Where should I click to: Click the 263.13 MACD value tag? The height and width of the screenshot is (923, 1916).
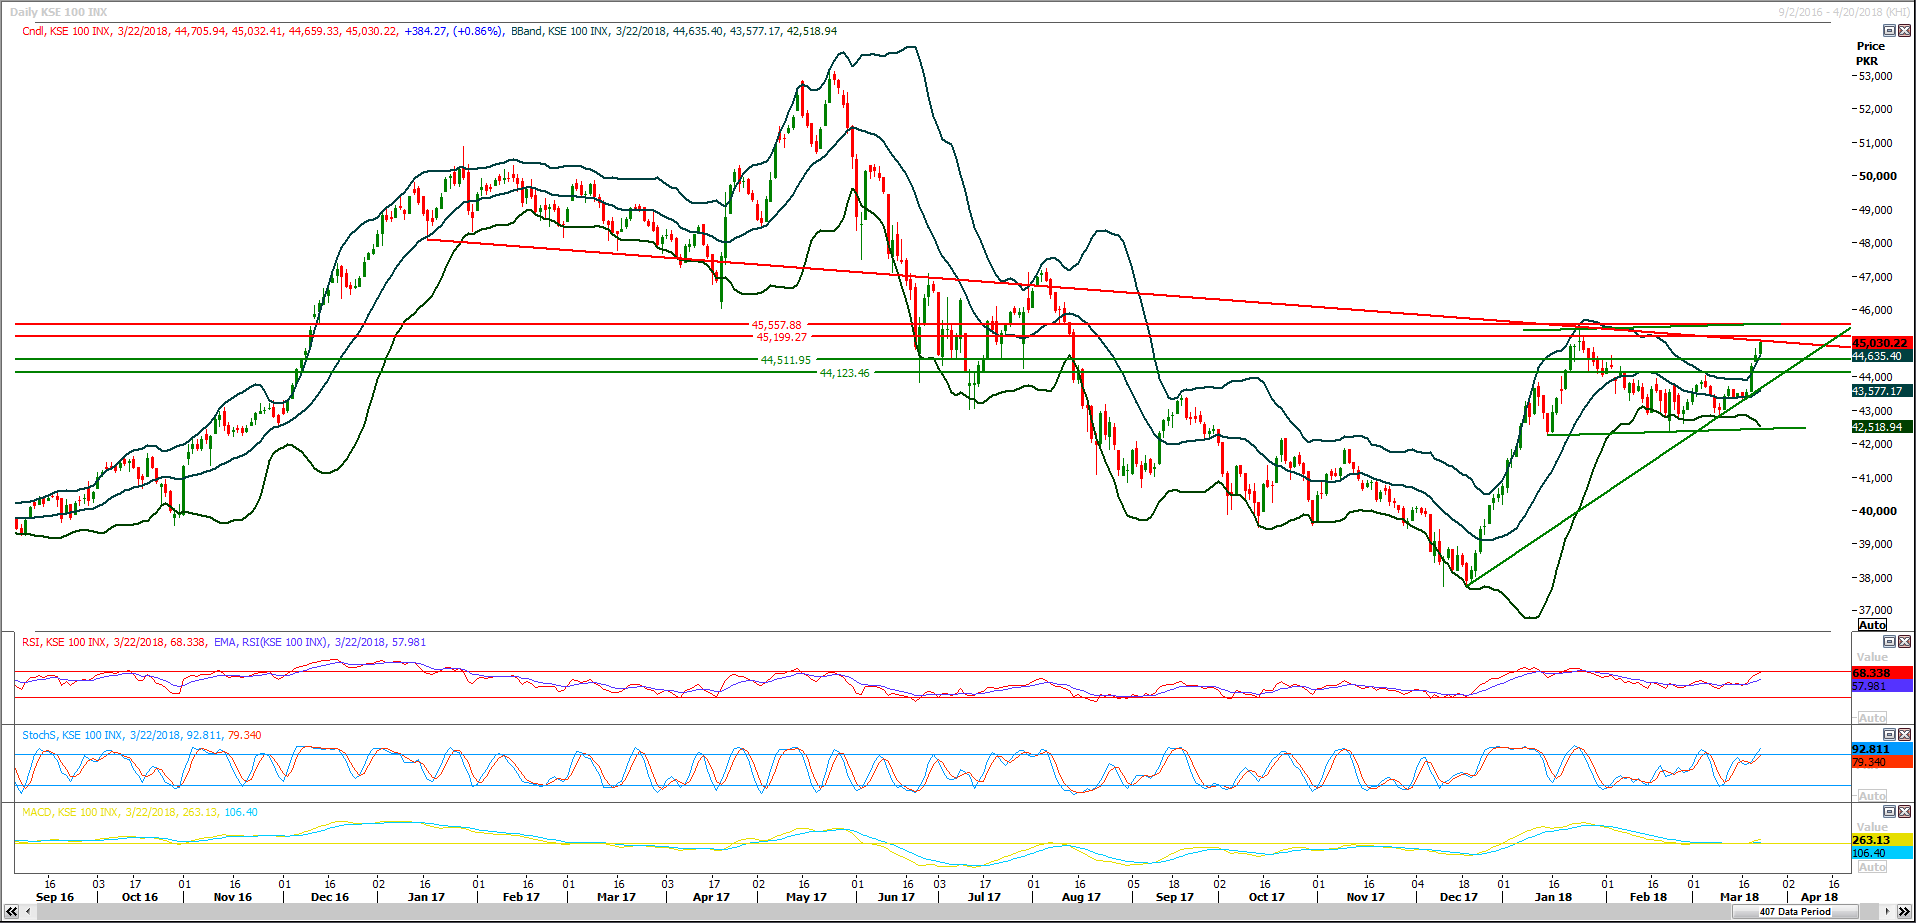[1882, 840]
